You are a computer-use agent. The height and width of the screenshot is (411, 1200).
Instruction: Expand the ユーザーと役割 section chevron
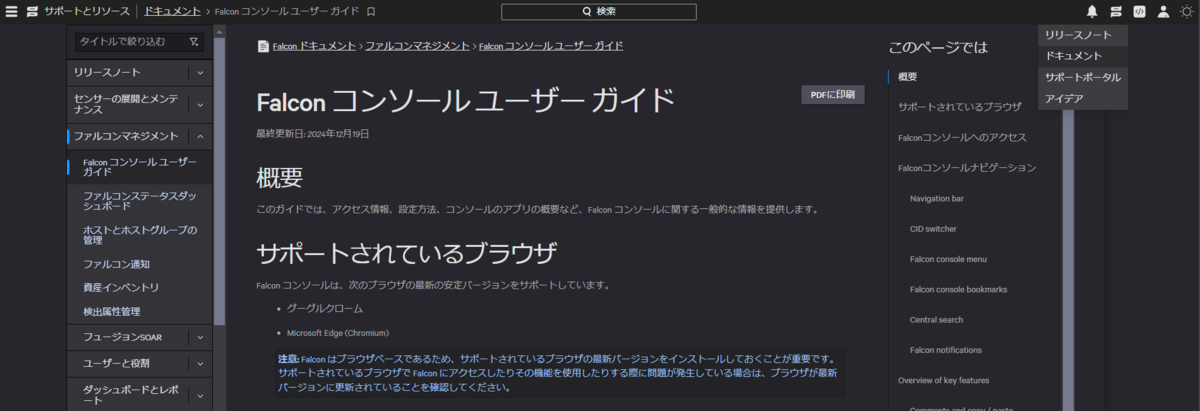point(200,363)
